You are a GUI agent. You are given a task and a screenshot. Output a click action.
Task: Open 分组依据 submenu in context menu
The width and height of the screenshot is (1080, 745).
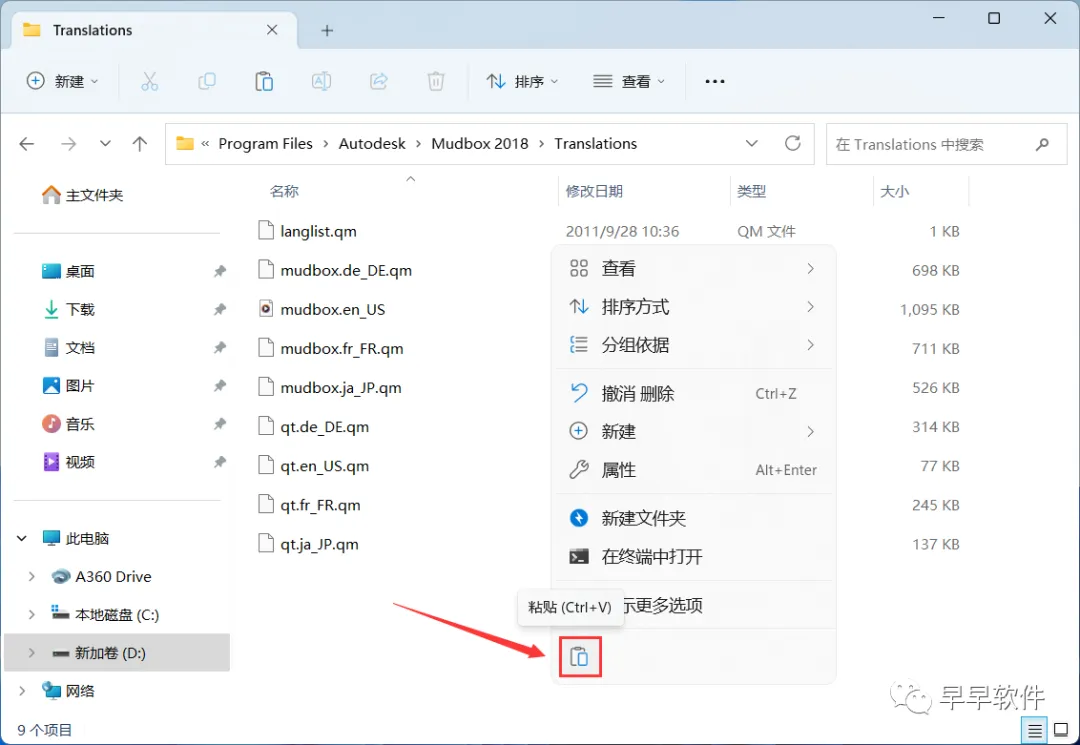tap(694, 345)
